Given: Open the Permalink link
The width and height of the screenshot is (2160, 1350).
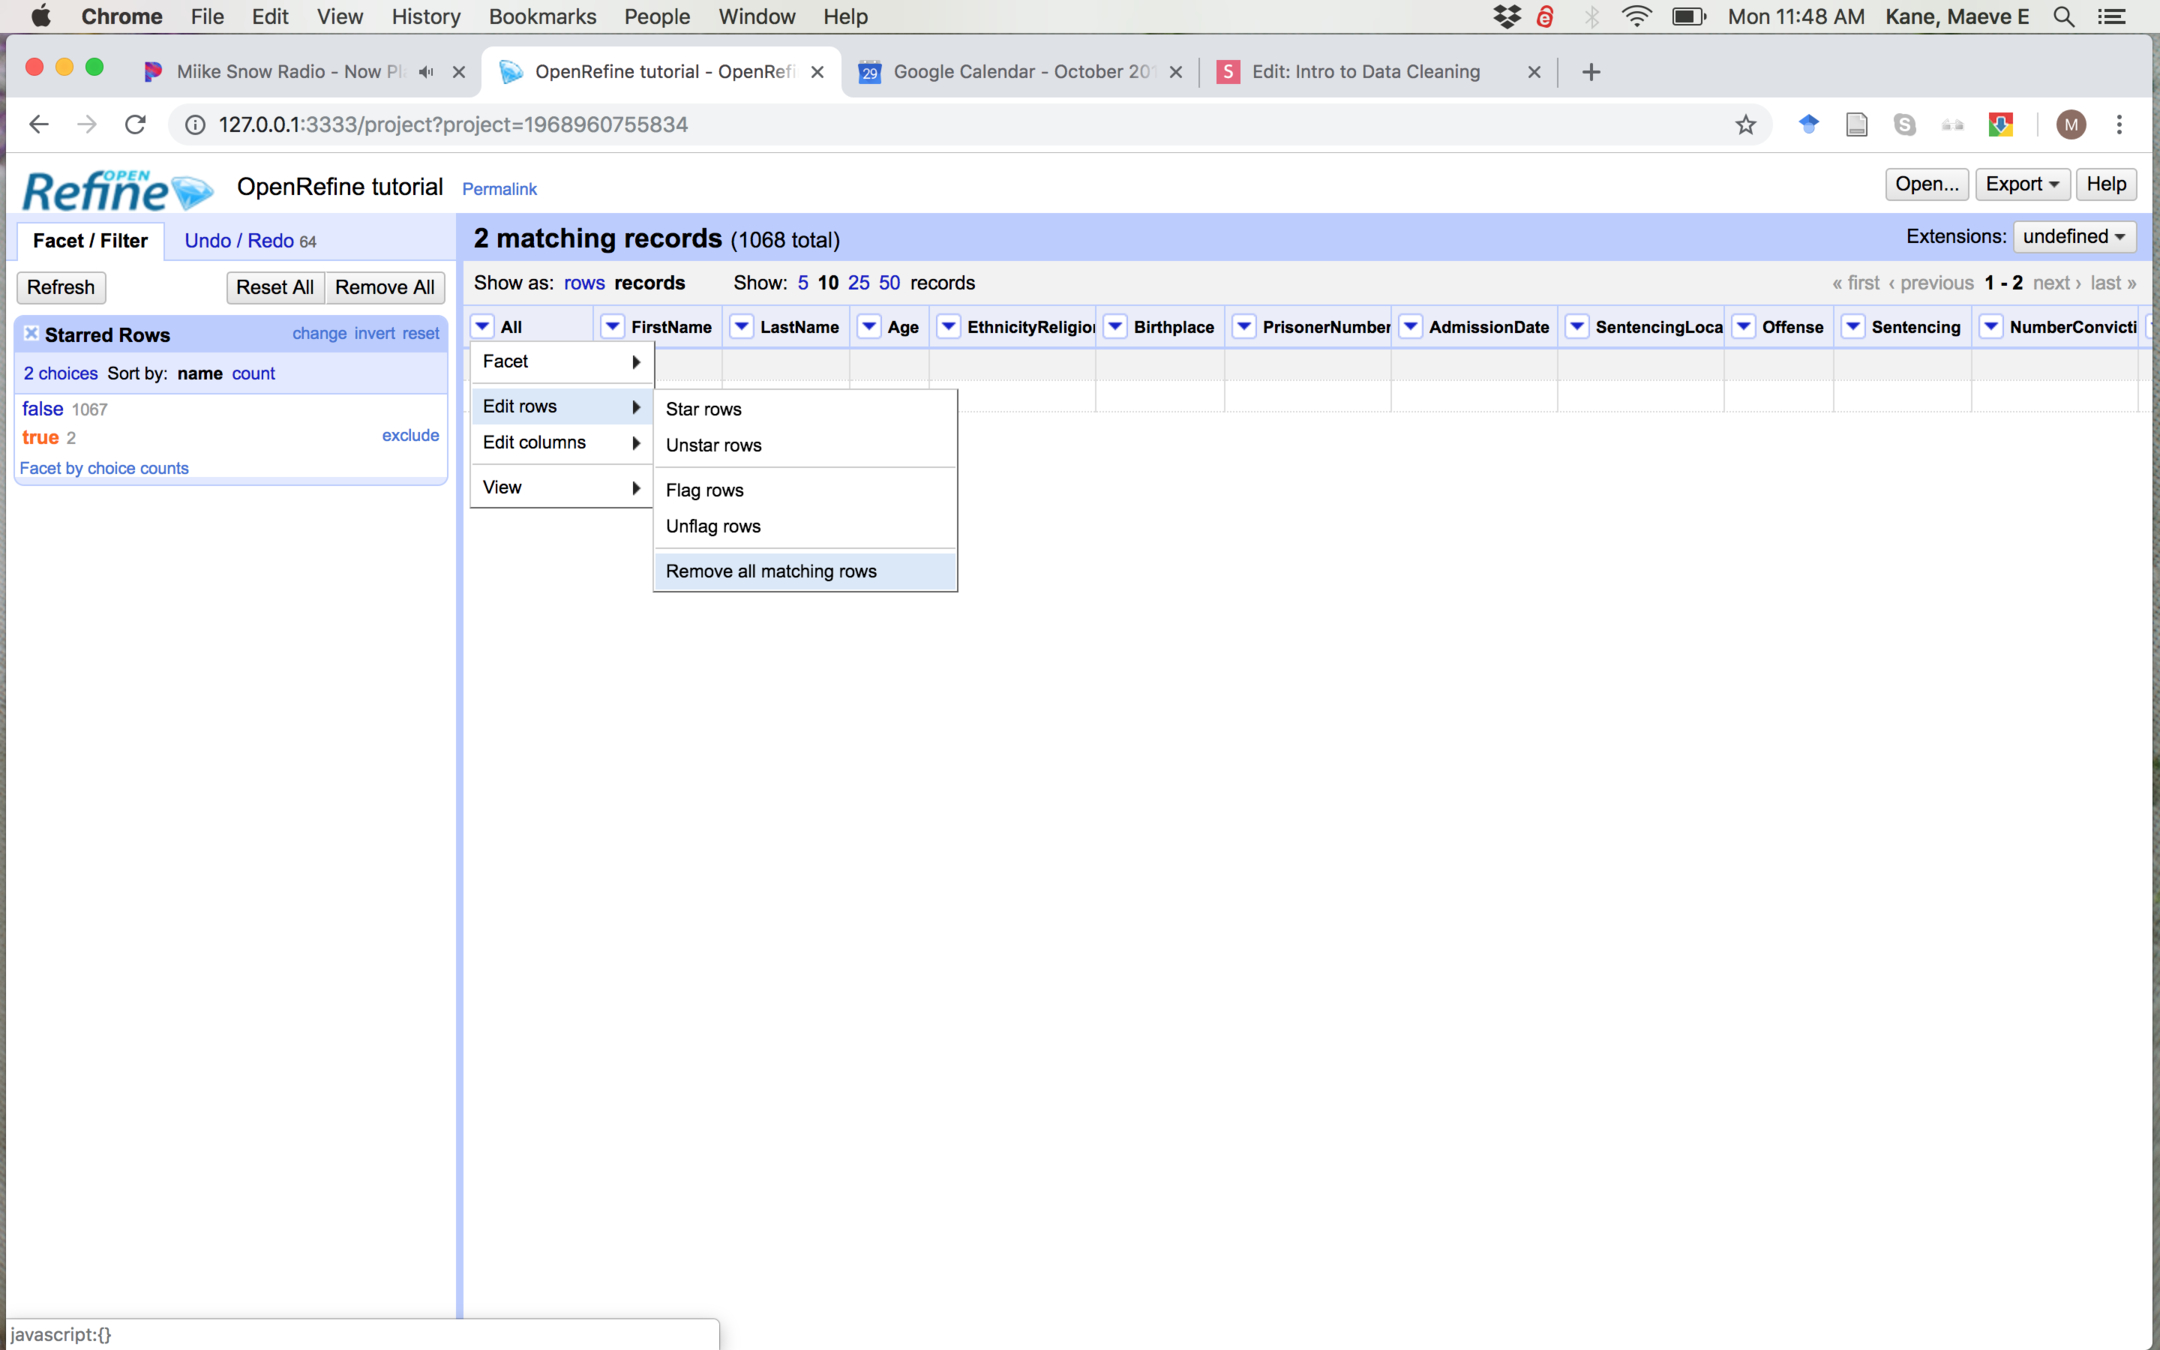Looking at the screenshot, I should tap(499, 189).
